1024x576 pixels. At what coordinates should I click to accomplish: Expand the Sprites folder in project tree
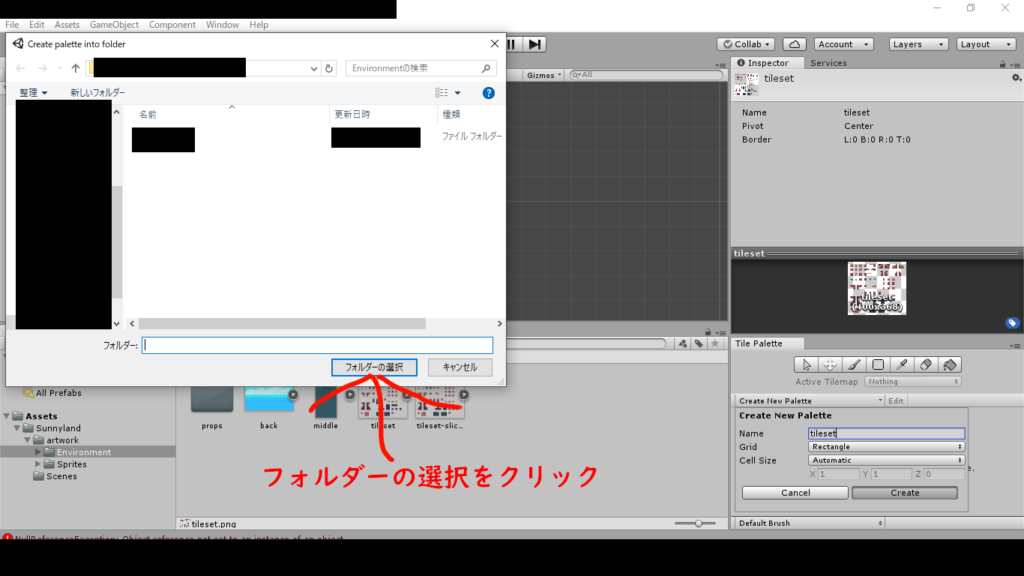(x=39, y=464)
